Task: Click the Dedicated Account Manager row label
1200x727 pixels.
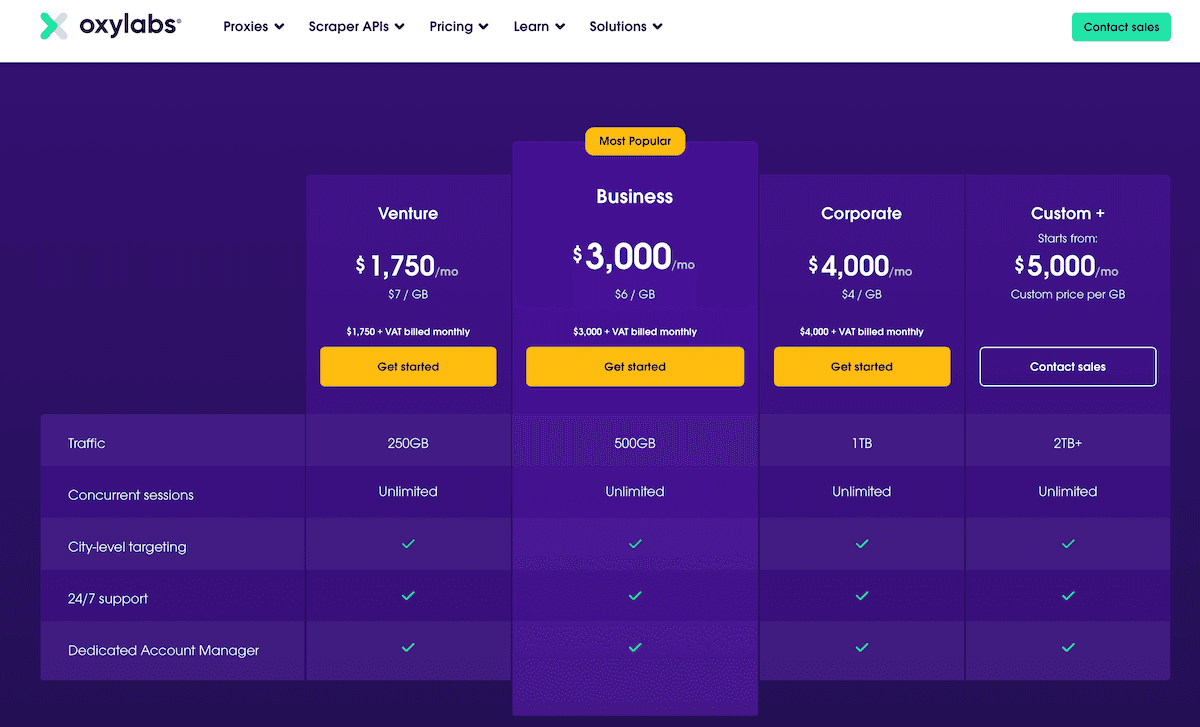Action: pyautogui.click(x=164, y=650)
